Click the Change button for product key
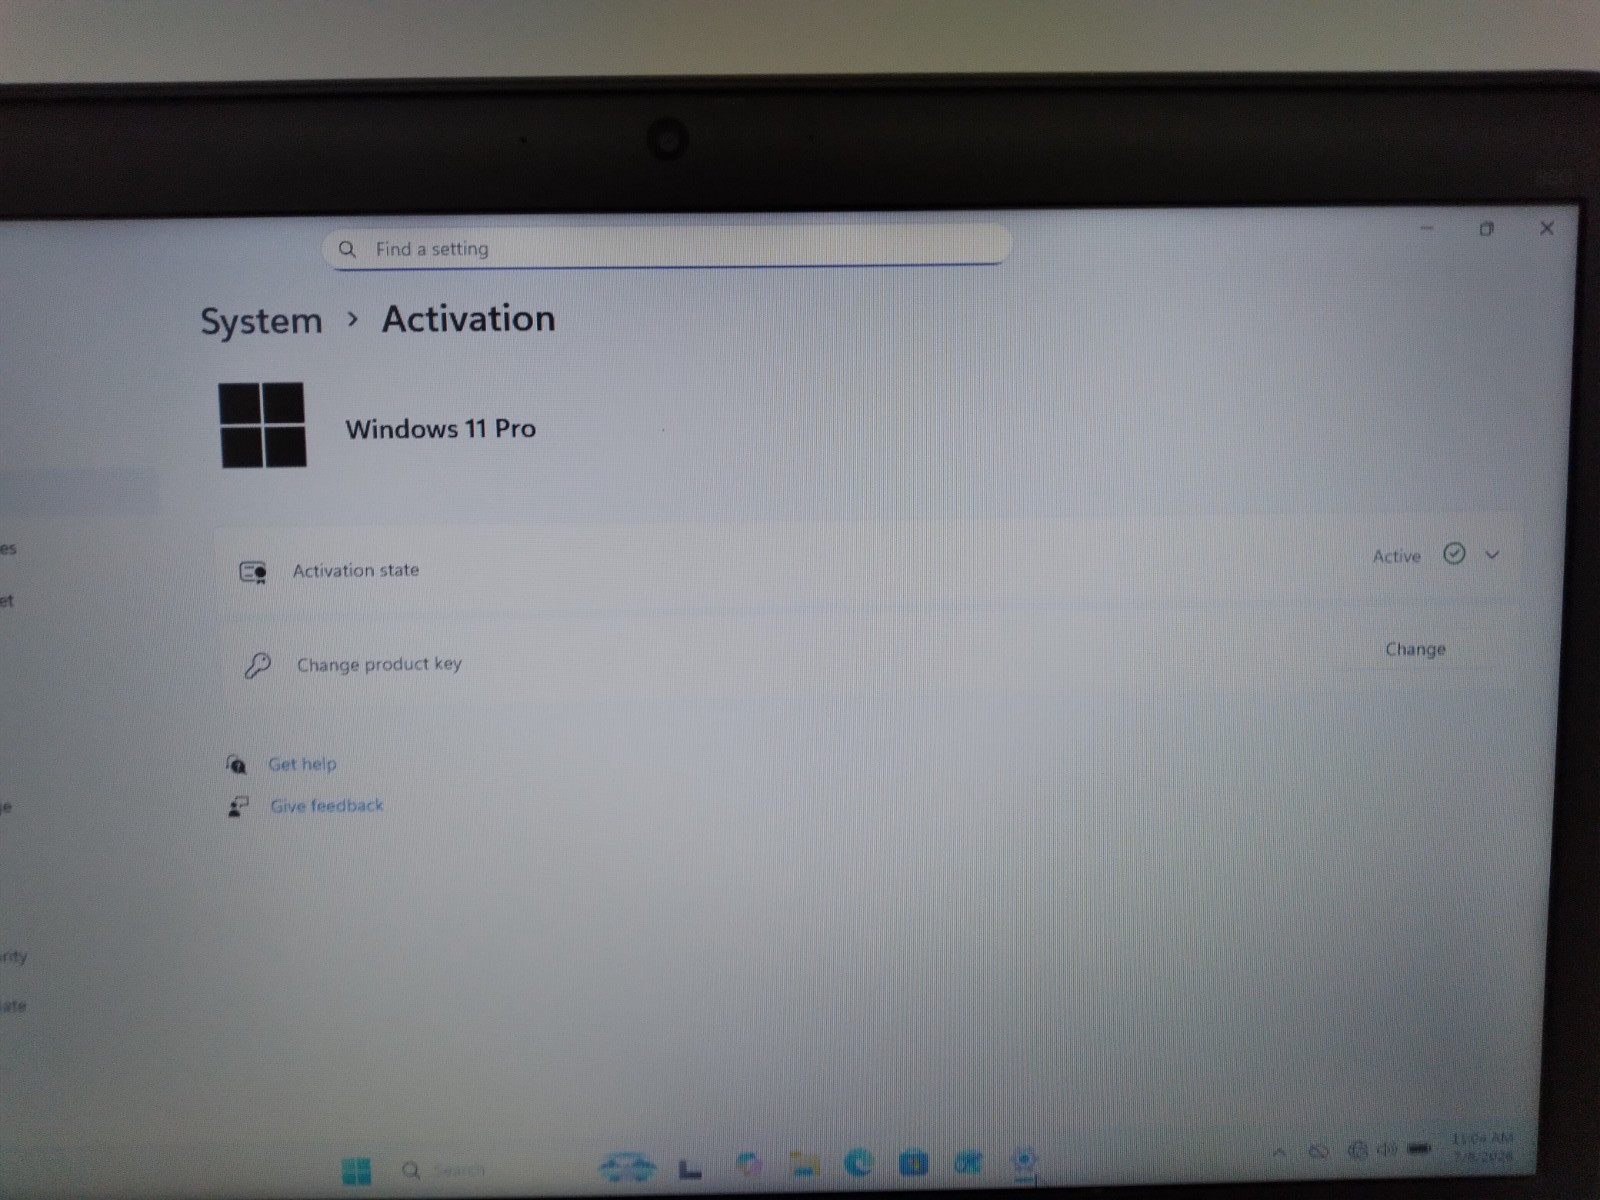Screen dimensions: 1600x1200 click(1415, 649)
